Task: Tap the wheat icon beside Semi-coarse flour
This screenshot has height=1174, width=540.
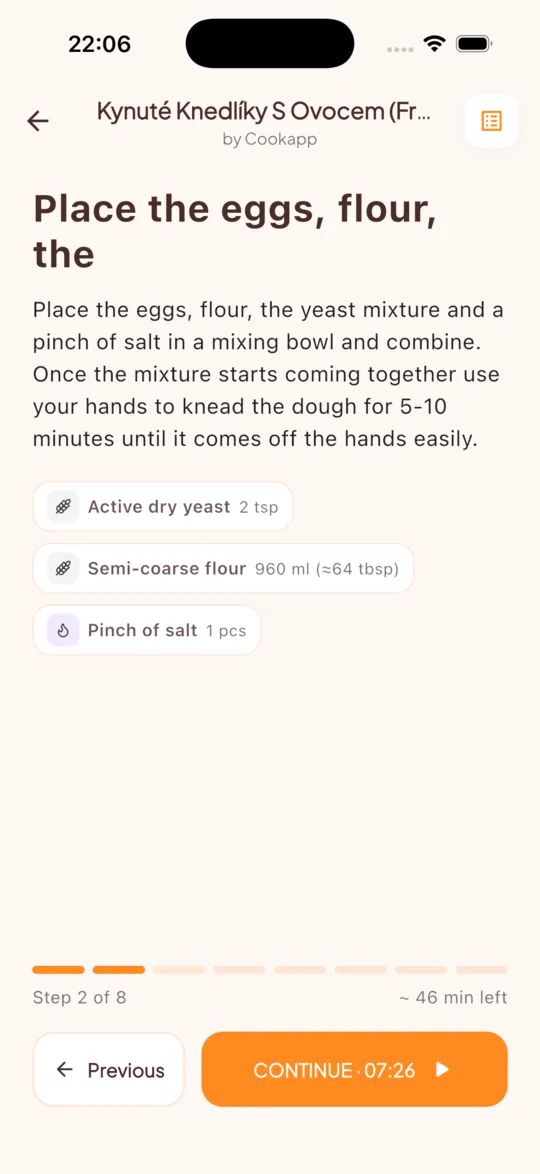Action: 63,568
